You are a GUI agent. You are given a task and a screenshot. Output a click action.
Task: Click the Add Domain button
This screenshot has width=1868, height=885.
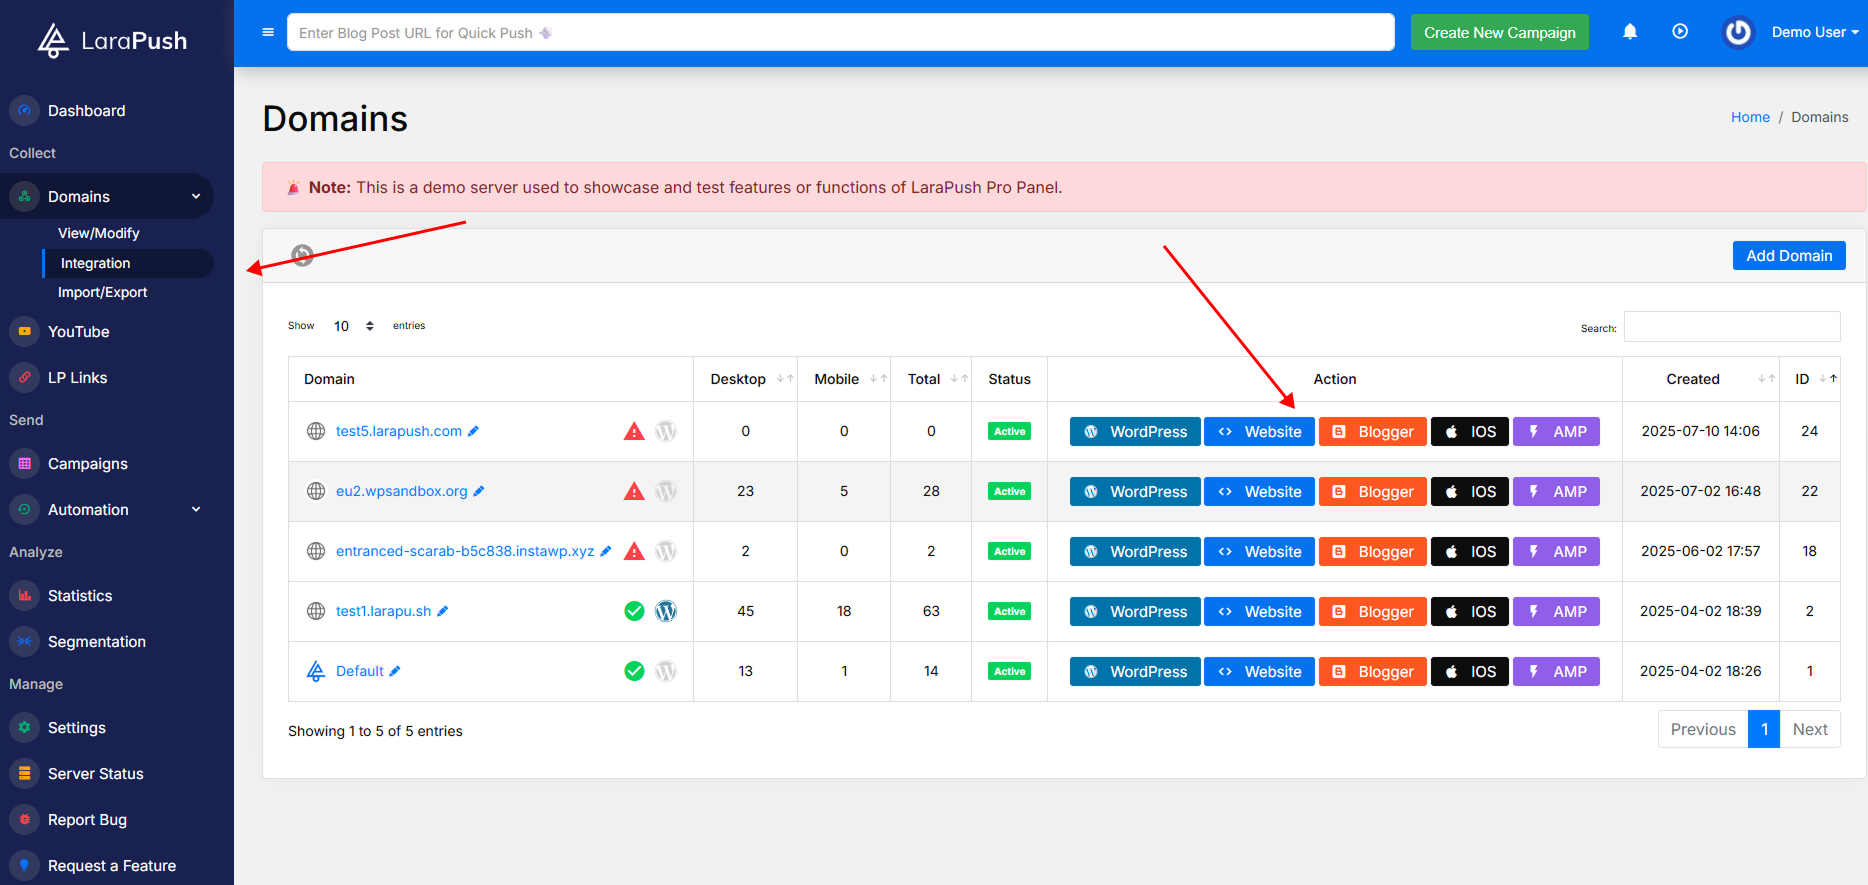pyautogui.click(x=1789, y=255)
